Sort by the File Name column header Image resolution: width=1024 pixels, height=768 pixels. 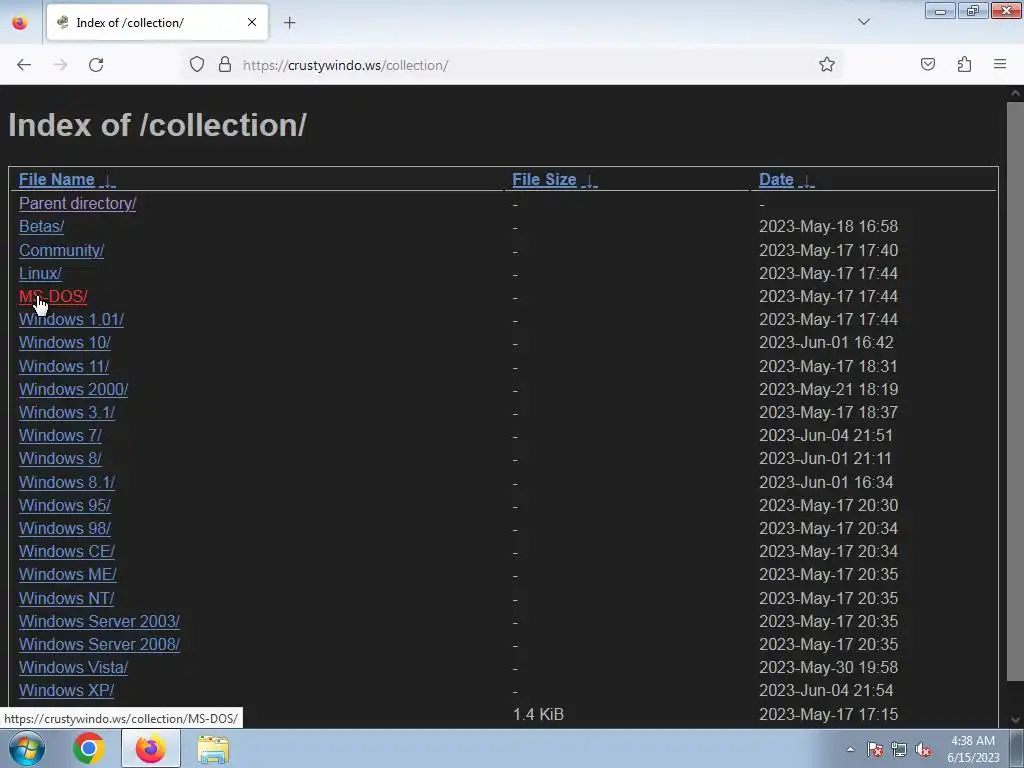(57, 180)
